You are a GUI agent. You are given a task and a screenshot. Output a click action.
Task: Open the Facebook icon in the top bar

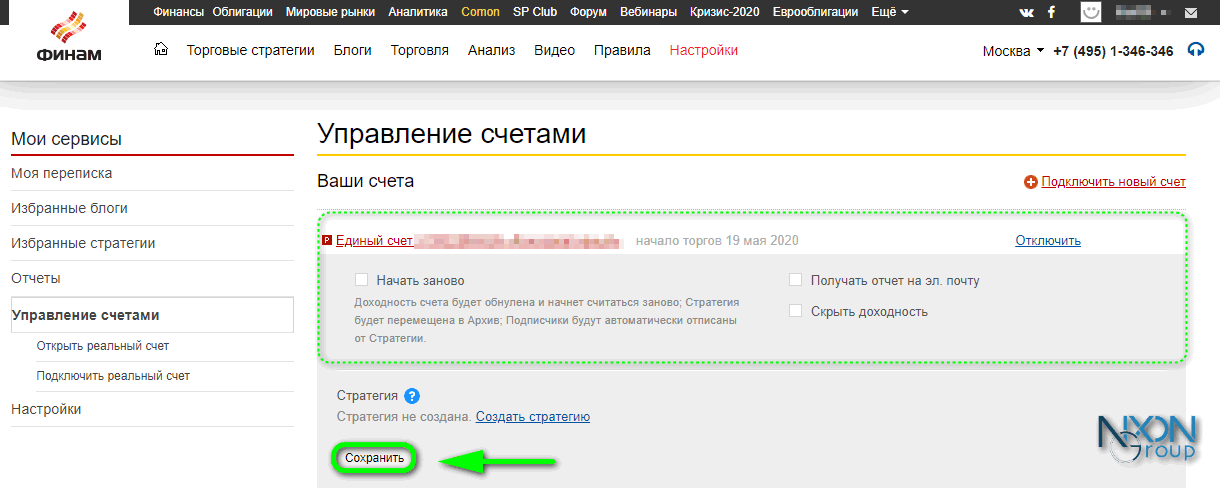[1051, 12]
